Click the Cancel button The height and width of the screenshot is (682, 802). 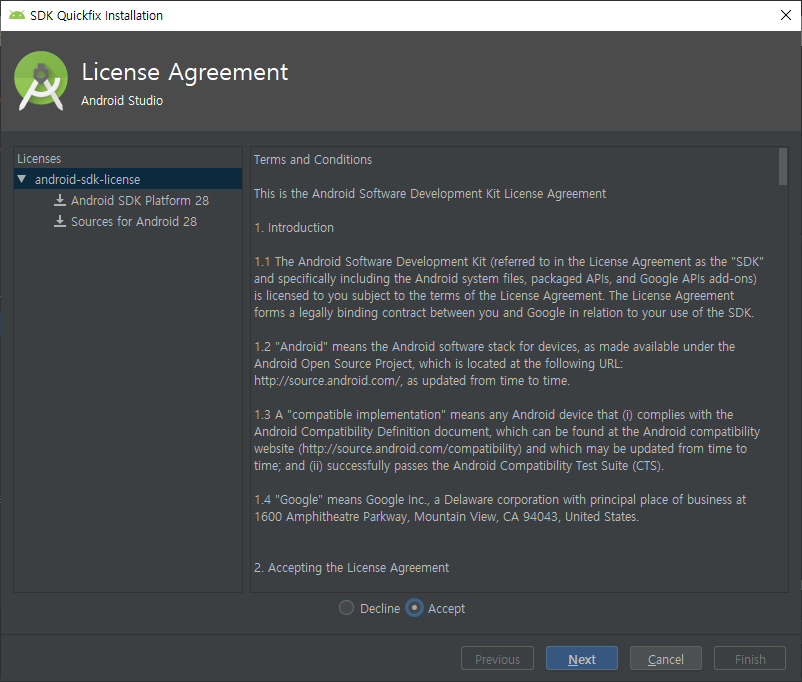pos(665,658)
